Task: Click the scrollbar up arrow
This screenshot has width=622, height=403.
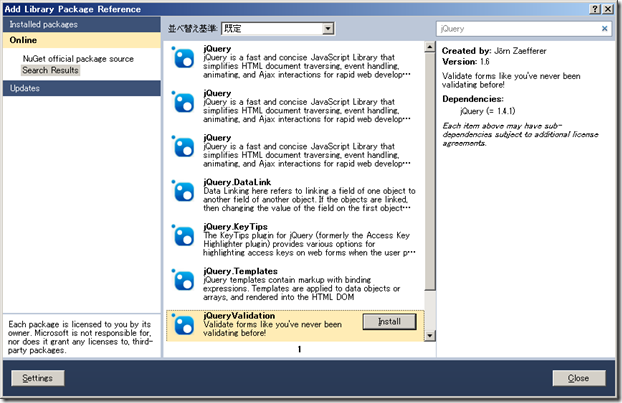Action: point(430,47)
